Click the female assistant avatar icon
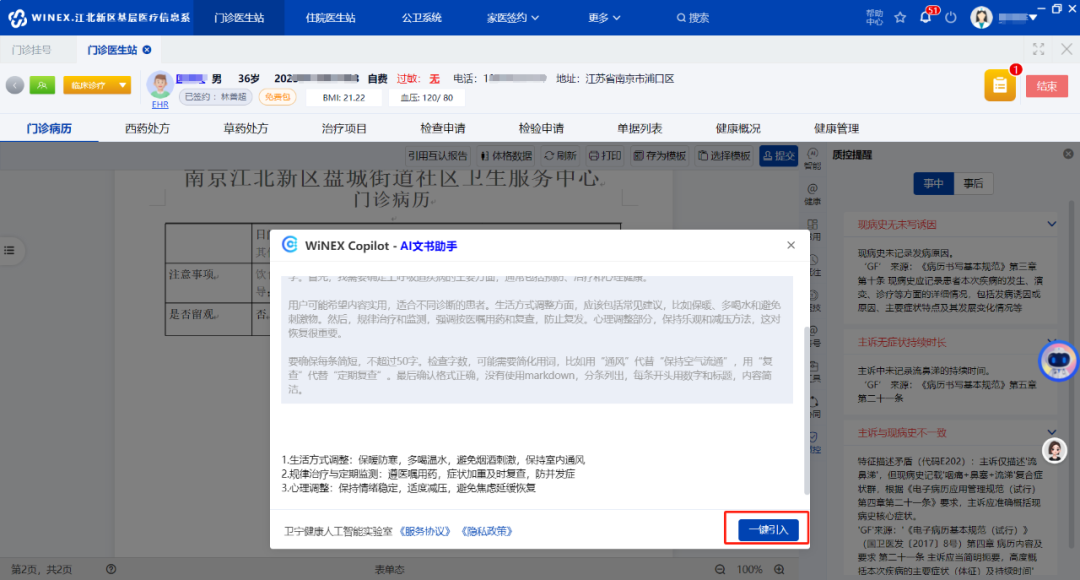This screenshot has width=1080, height=580. pos(1055,450)
